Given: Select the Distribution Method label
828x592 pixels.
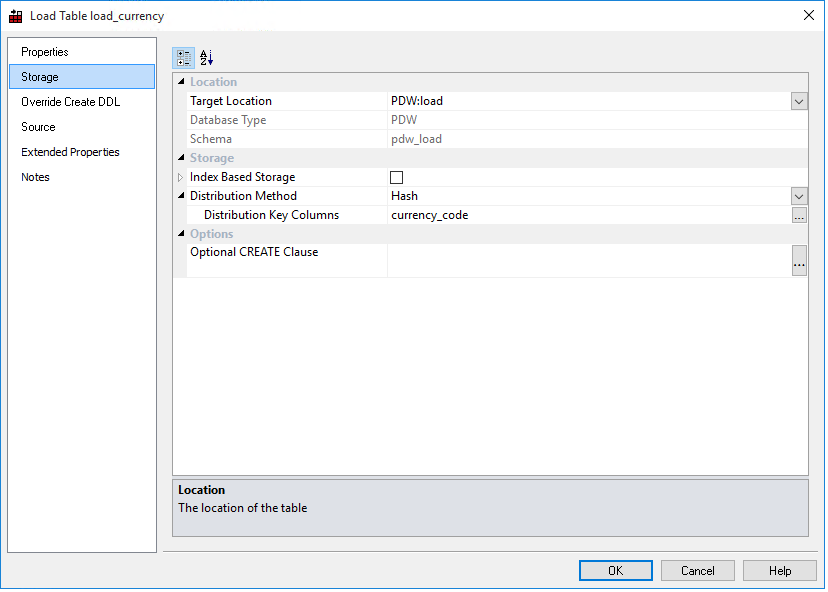Looking at the screenshot, I should click(243, 196).
